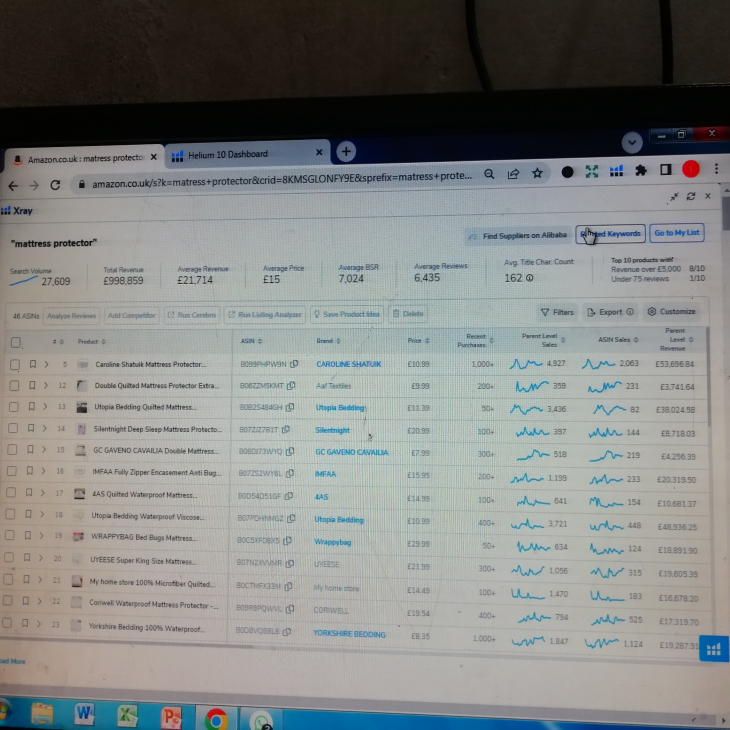Open Excel from the taskbar
Screen dimensions: 730x730
pos(127,716)
